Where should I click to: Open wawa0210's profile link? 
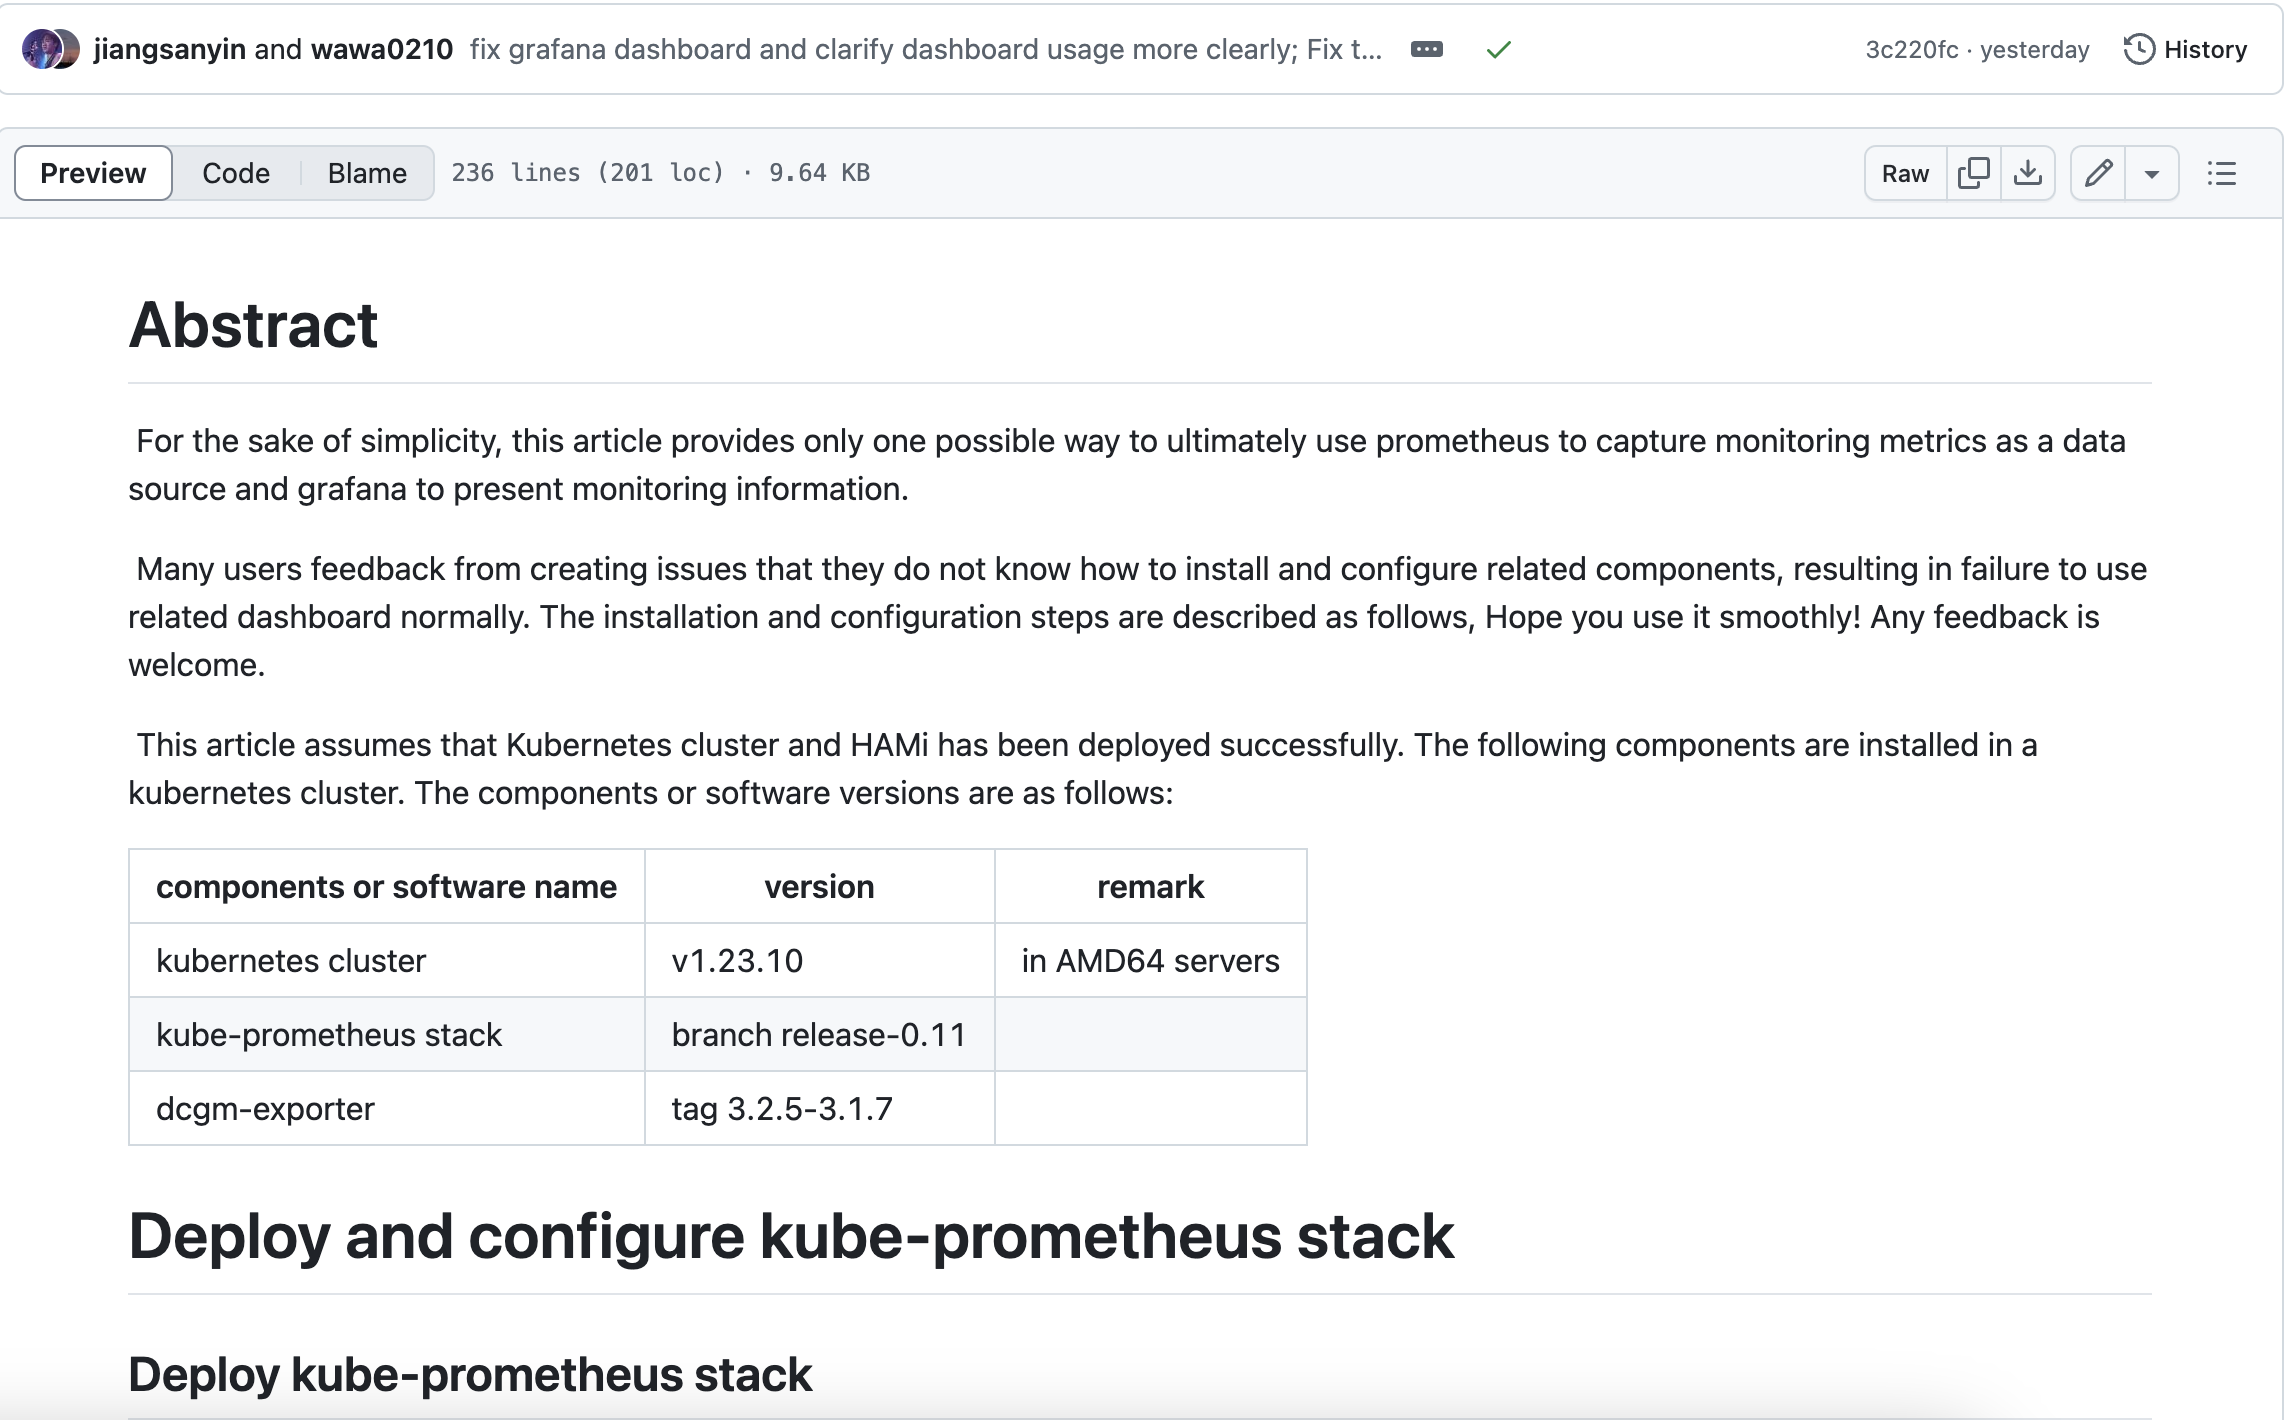pos(382,50)
